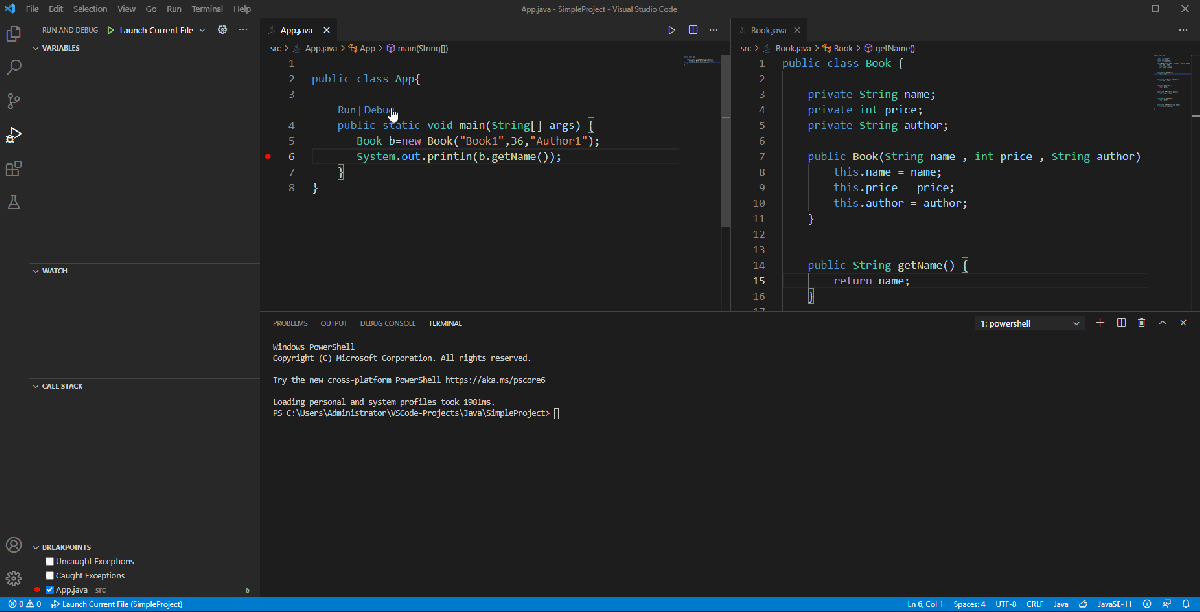Open the Help menu
This screenshot has width=1200, height=612.
tap(242, 8)
